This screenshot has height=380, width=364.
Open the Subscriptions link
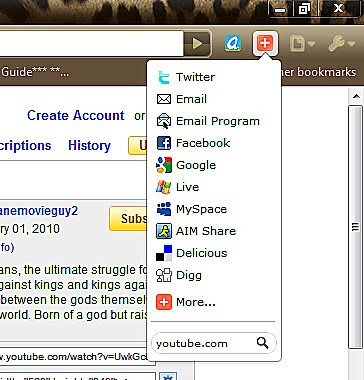click(26, 146)
